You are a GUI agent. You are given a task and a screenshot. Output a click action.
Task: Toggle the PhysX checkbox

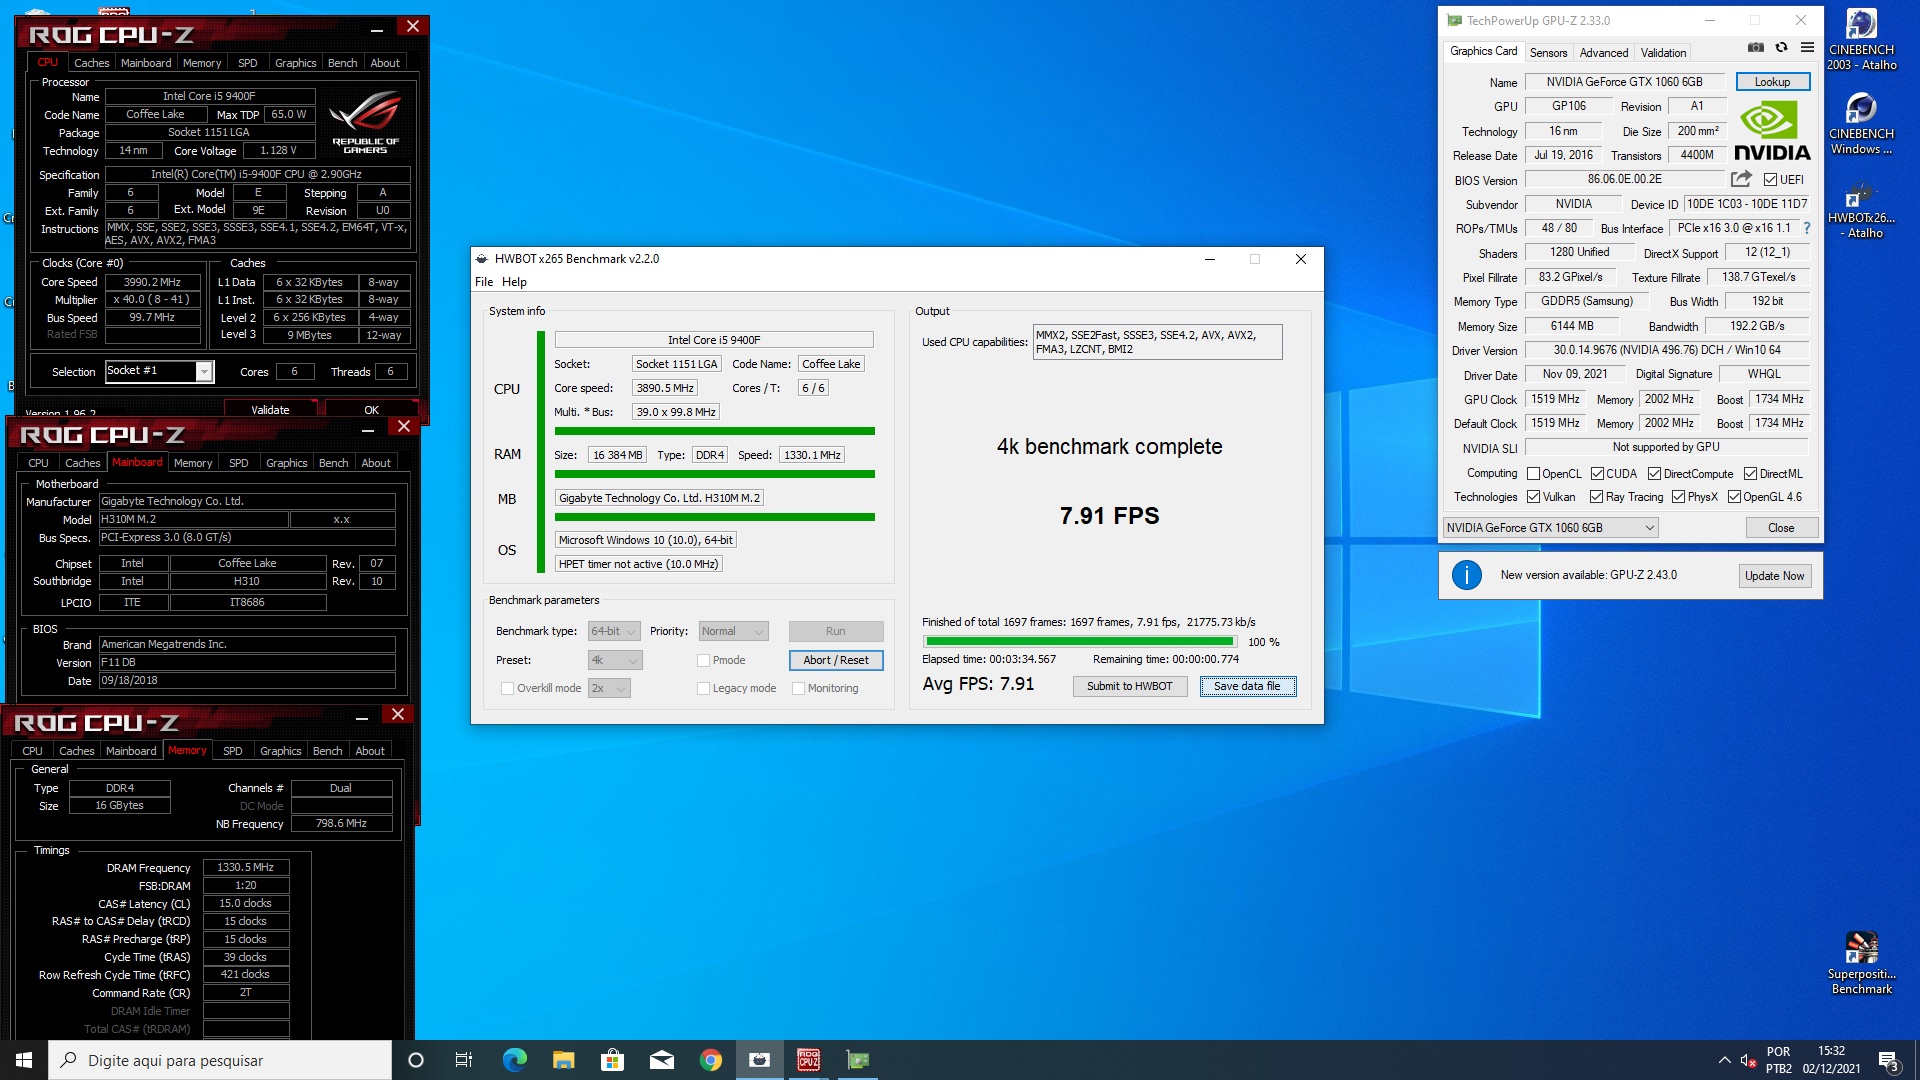pyautogui.click(x=1678, y=497)
